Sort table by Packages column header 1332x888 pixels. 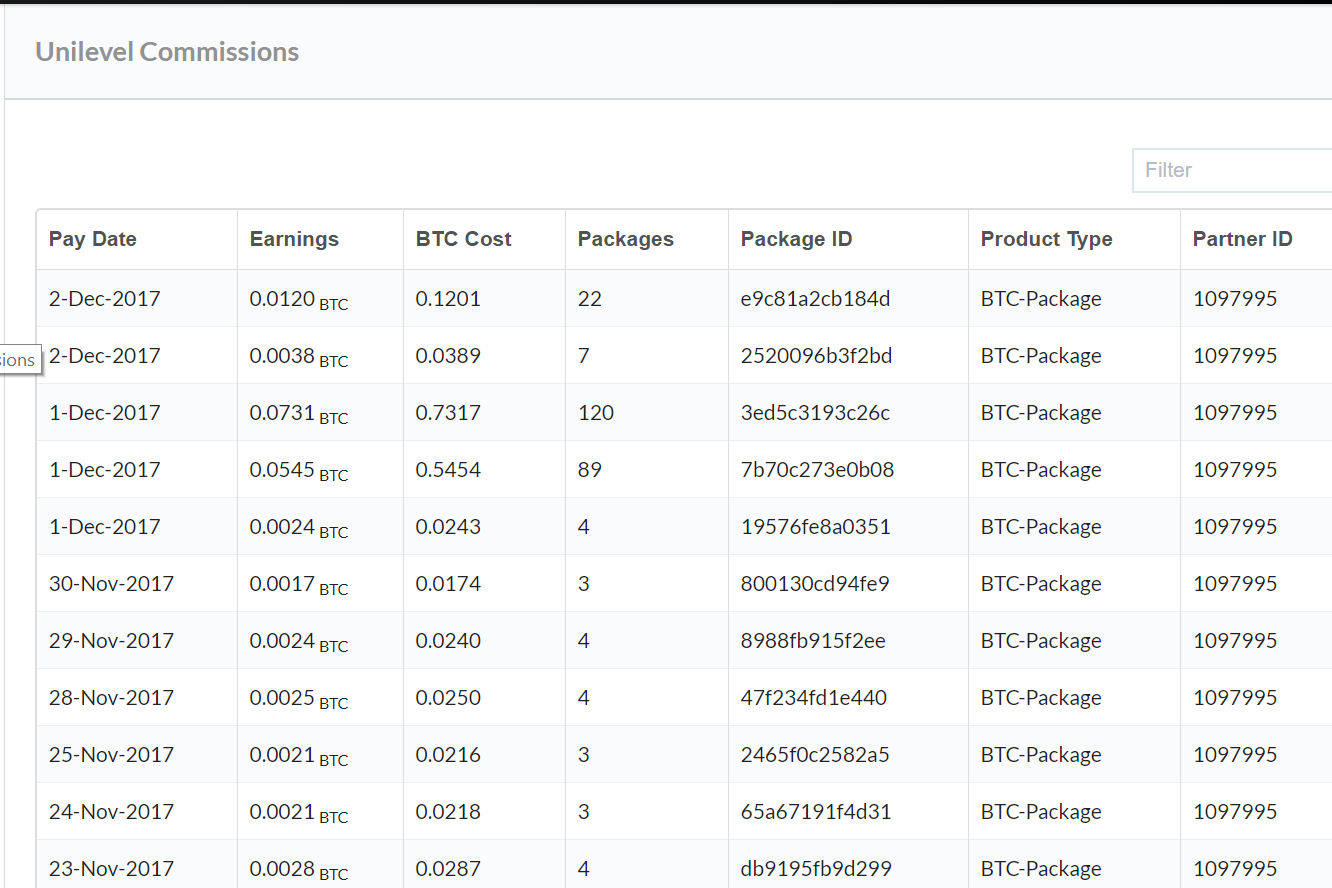(x=626, y=239)
